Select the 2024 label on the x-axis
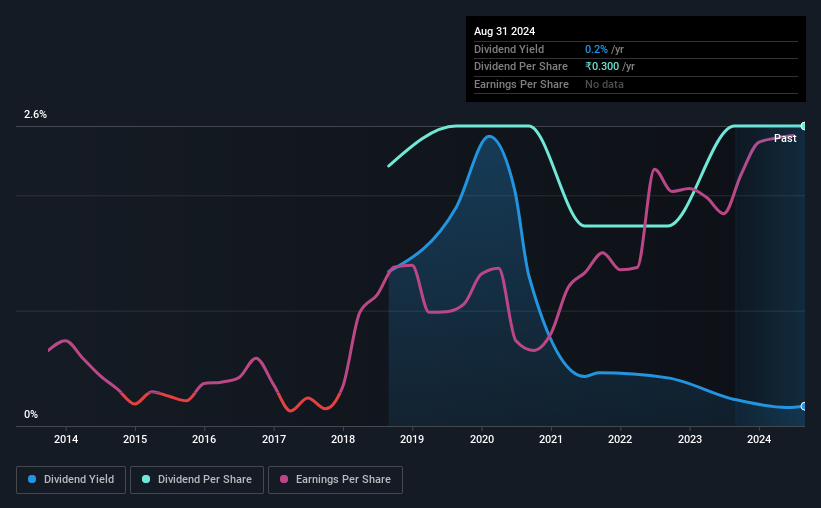Image resolution: width=821 pixels, height=508 pixels. click(759, 439)
